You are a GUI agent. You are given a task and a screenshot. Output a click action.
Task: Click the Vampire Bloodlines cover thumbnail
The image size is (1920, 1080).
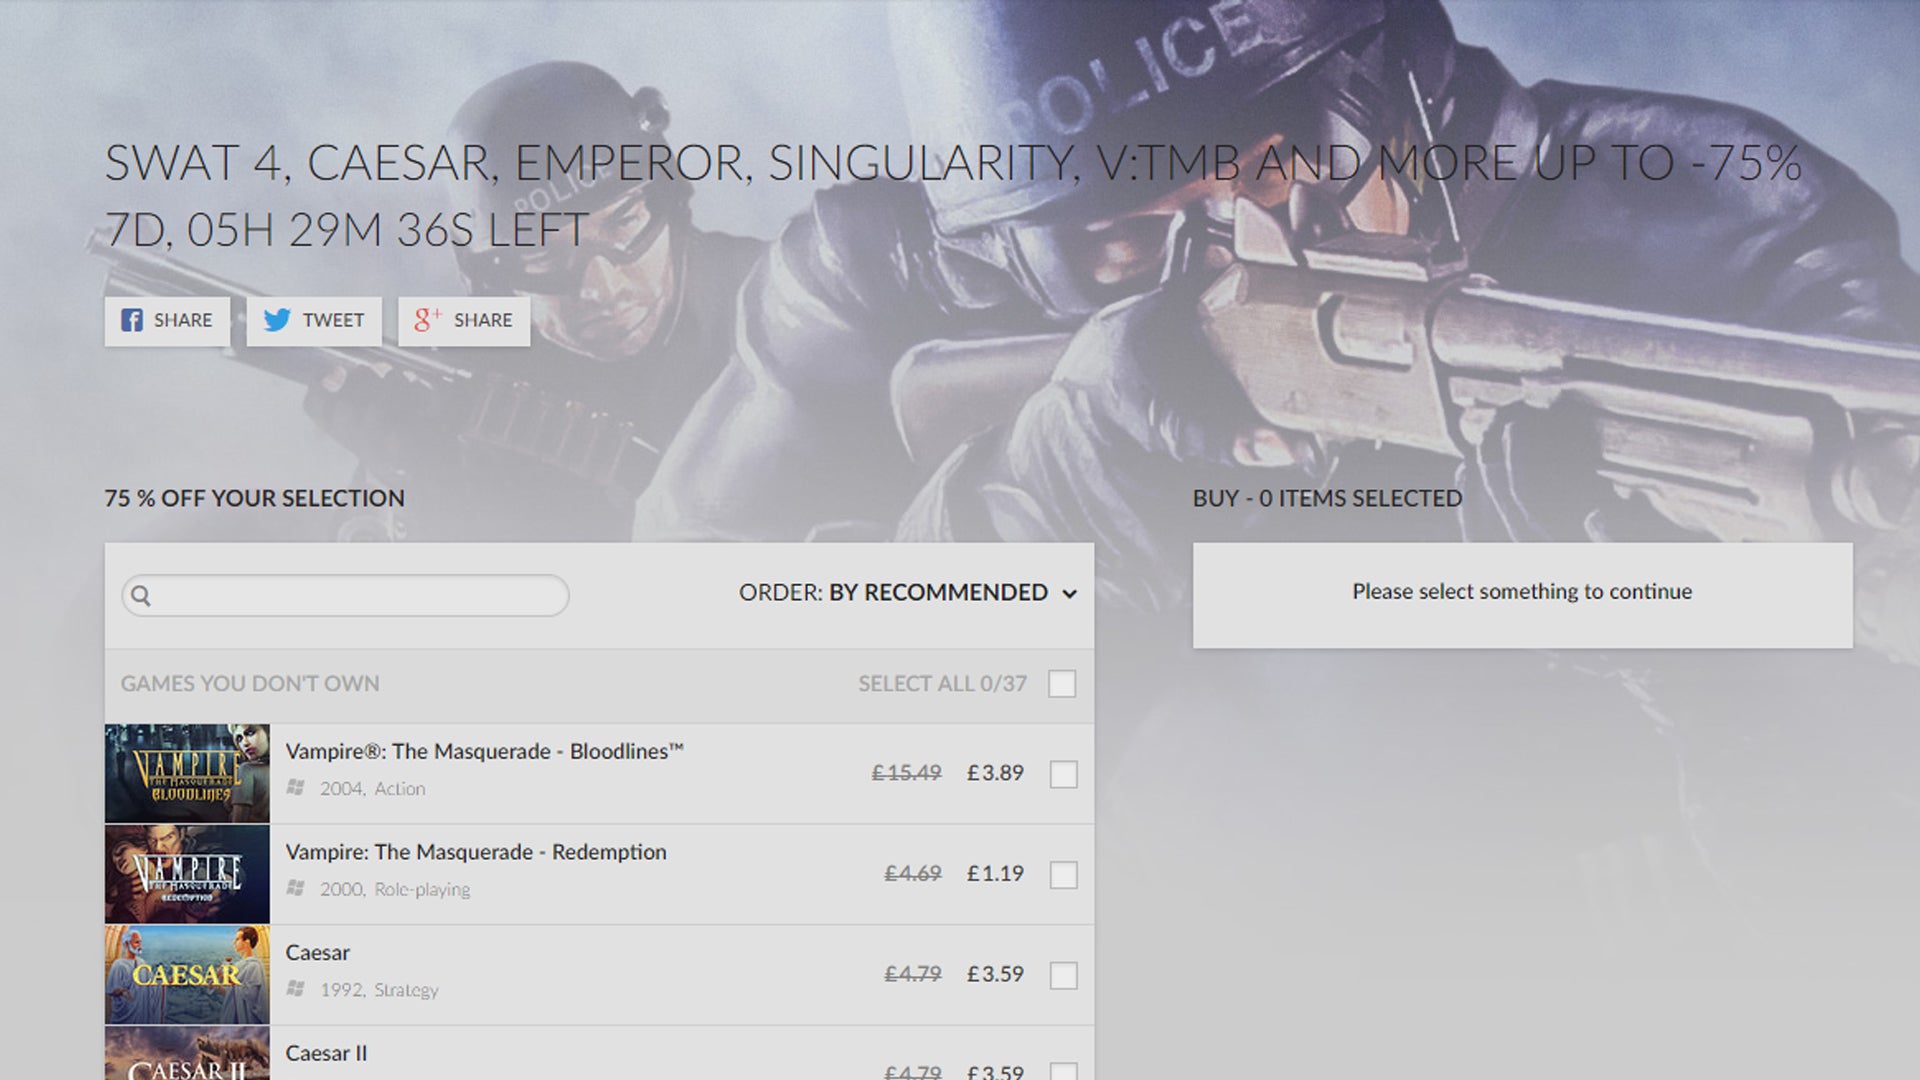pyautogui.click(x=187, y=774)
